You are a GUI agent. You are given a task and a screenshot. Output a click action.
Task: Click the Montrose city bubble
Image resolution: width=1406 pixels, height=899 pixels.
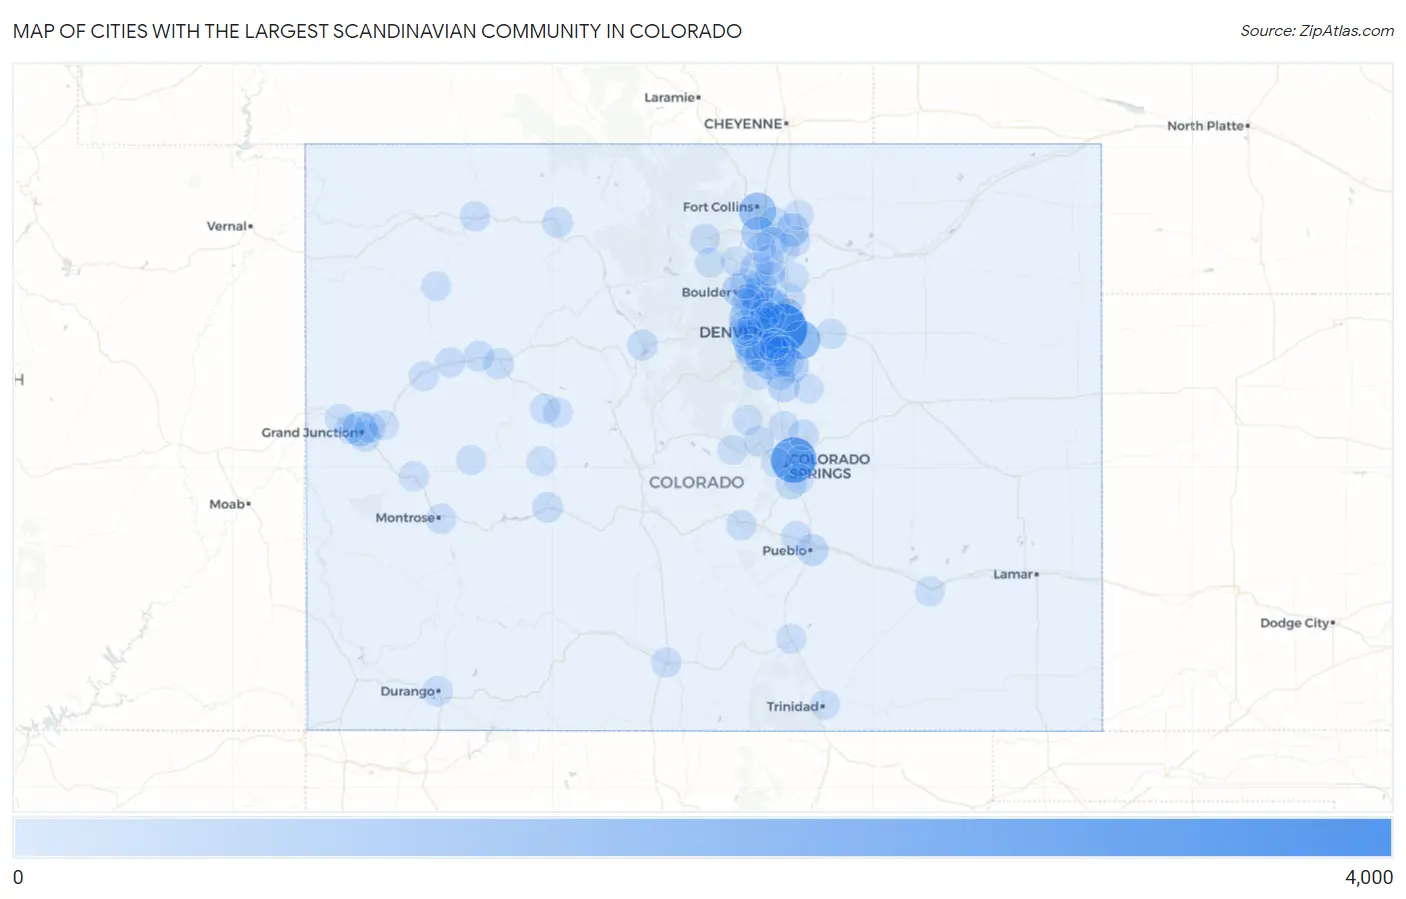pos(440,518)
